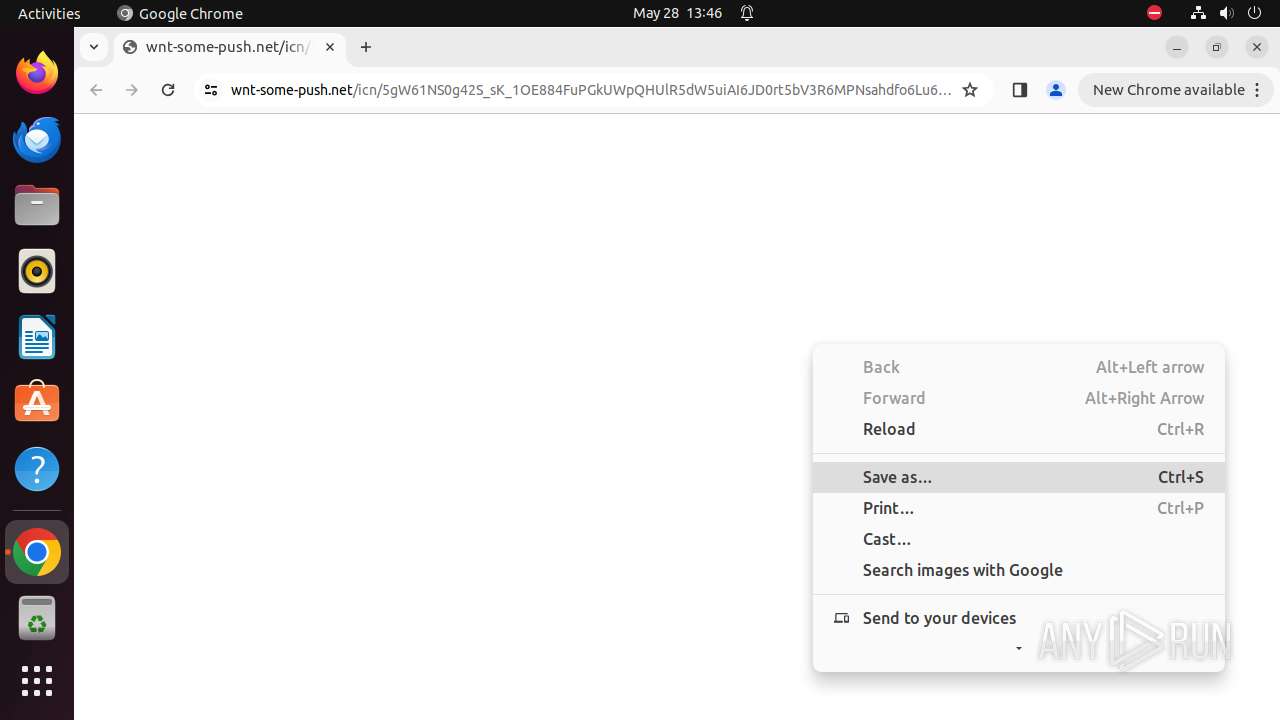Expand the context menu's bottom scroll arrow
Image resolution: width=1280 pixels, height=720 pixels.
pyautogui.click(x=1019, y=649)
